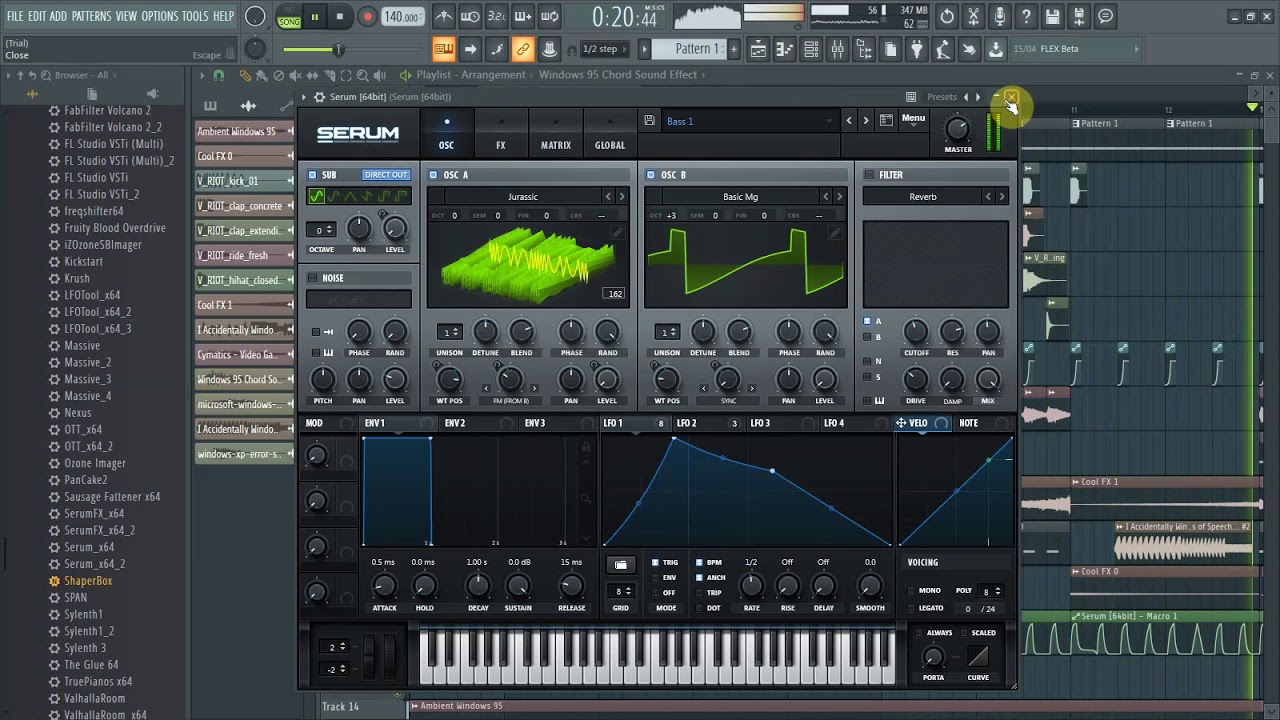Screen dimensions: 1280x720
Task: Select previous OSC B wavetable arrow
Action: pos(825,197)
